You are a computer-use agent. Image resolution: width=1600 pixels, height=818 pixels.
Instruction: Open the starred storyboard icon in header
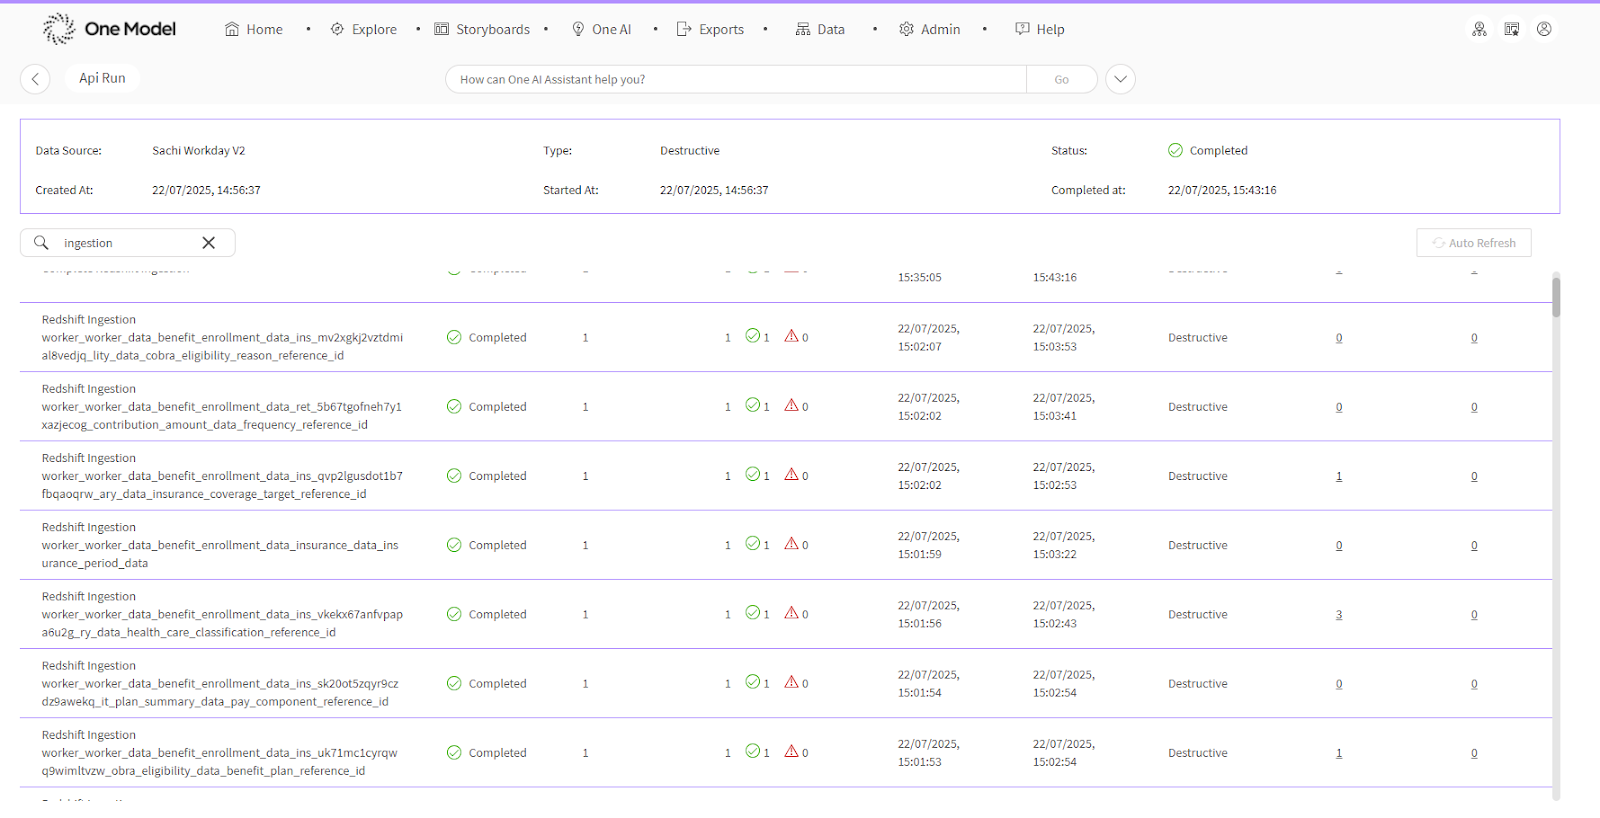pos(1512,29)
